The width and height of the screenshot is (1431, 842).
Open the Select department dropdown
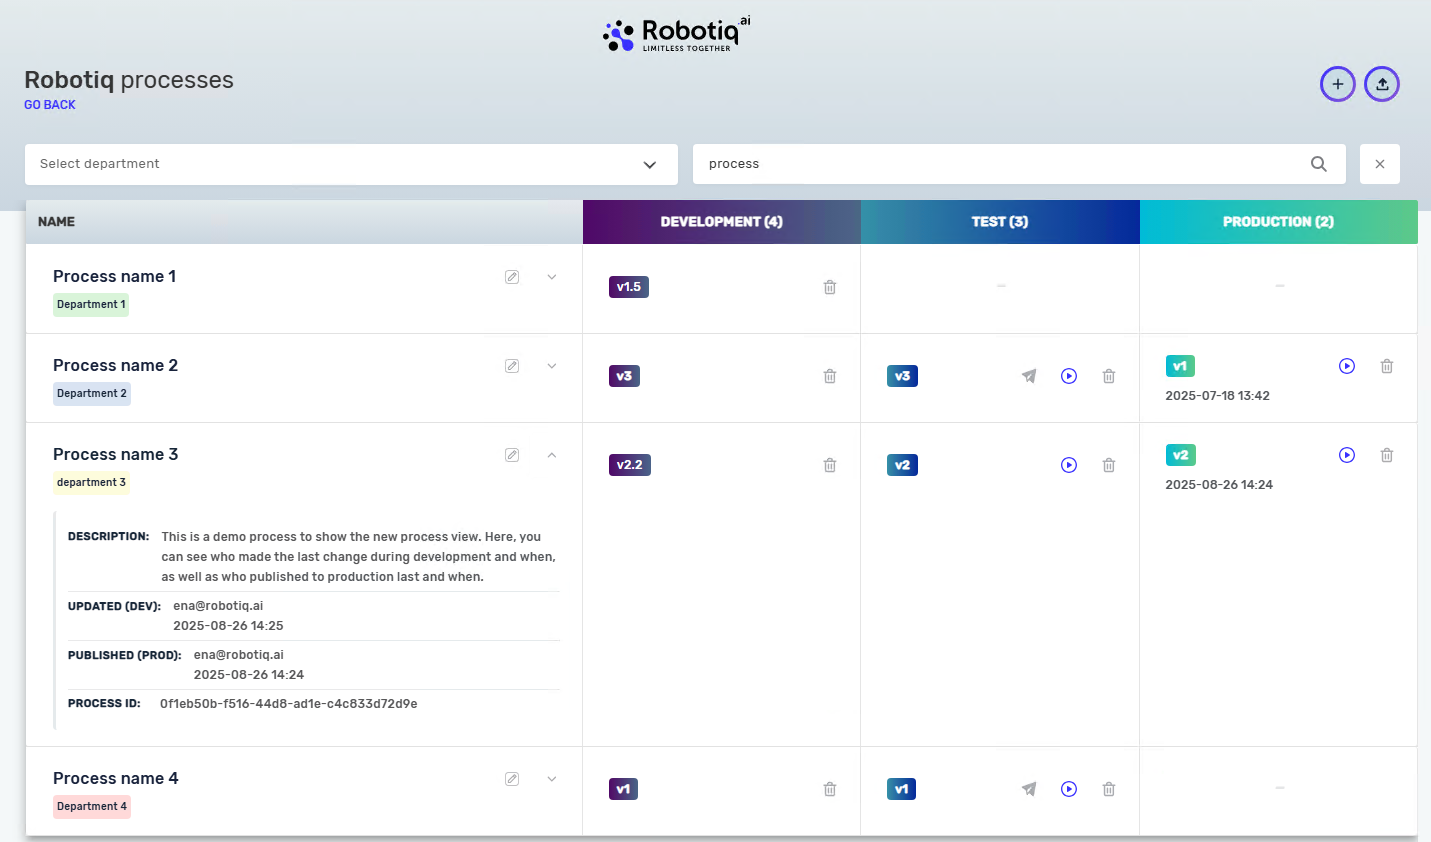(x=351, y=164)
